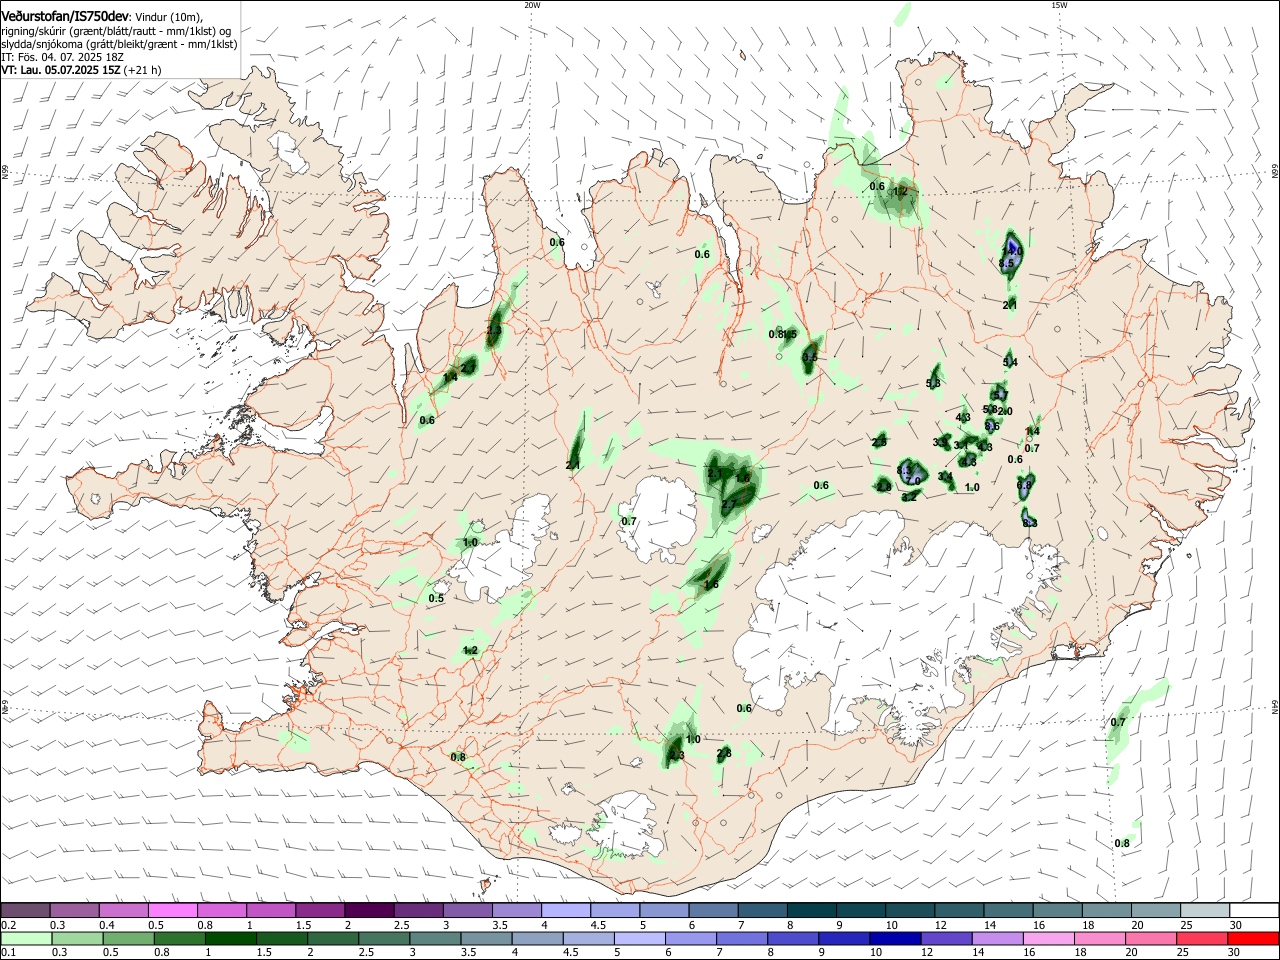Image resolution: width=1280 pixels, height=960 pixels.
Task: Click the 'VT: Lau. 05.07.2025 15Z (+21 h)' line
Action: click(x=81, y=71)
